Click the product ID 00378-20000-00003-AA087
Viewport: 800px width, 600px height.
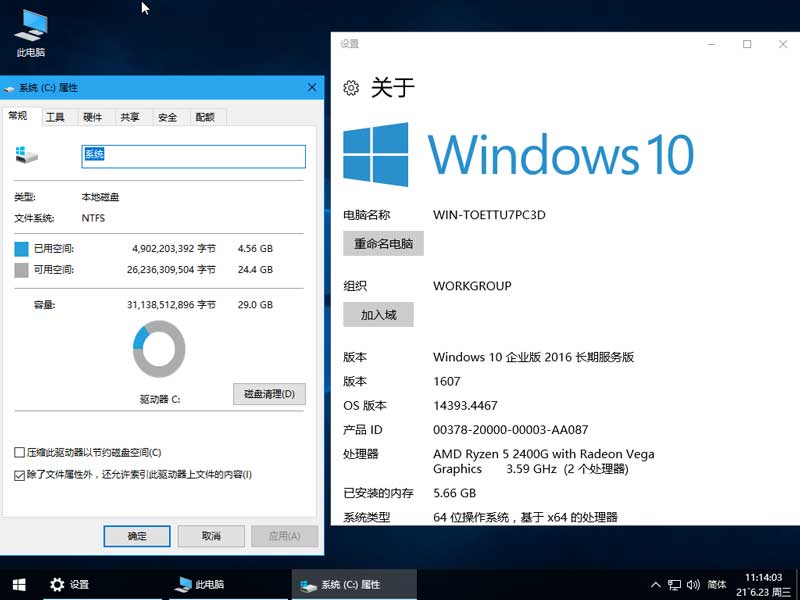510,430
